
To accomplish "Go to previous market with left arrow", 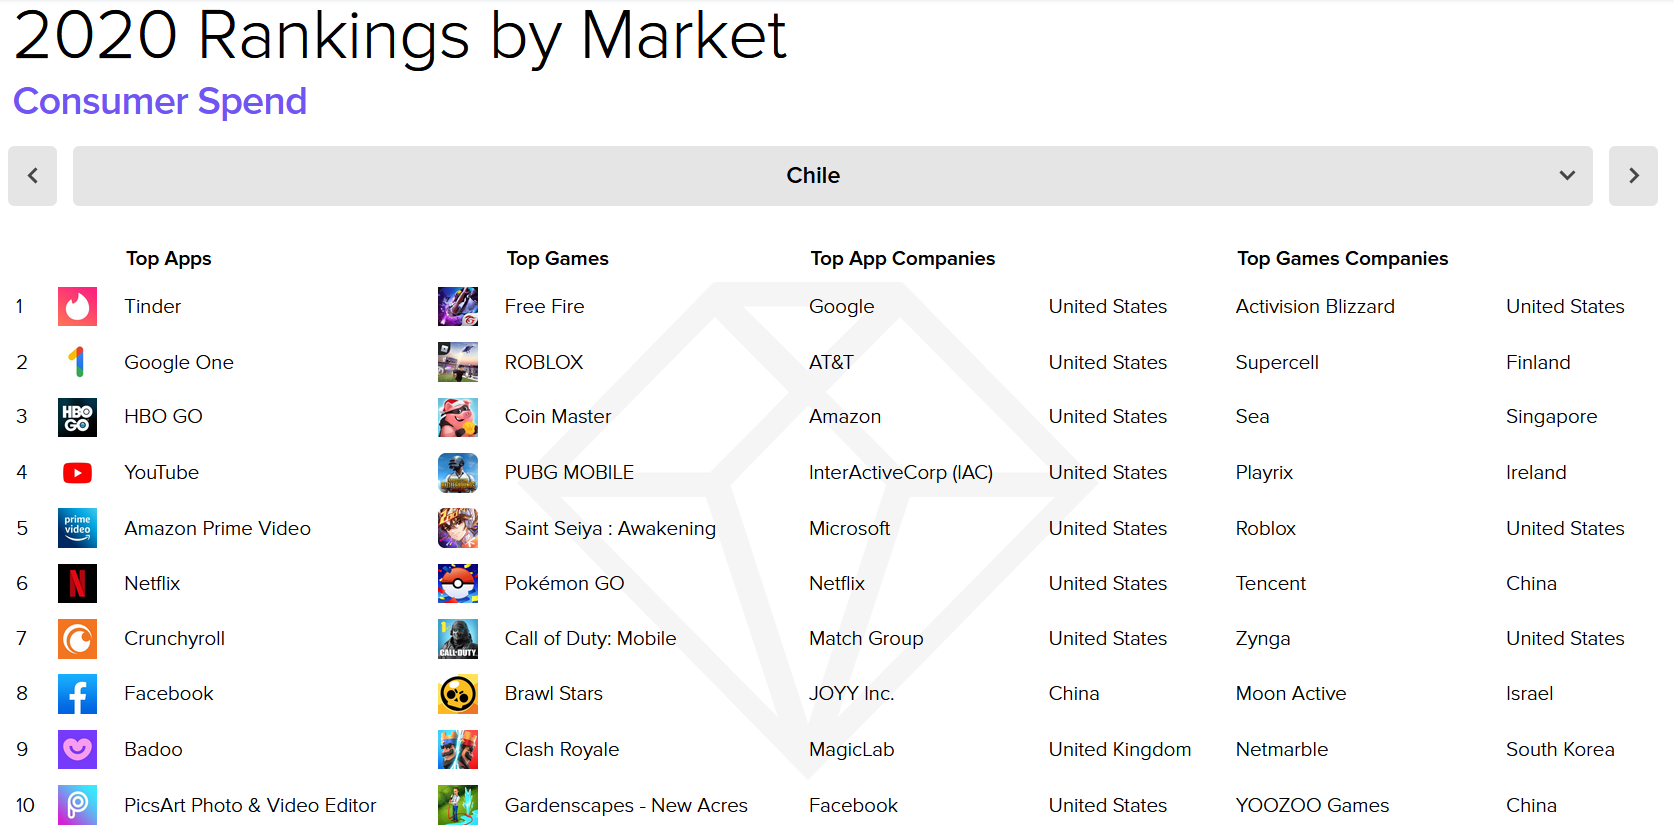I will pos(33,176).
